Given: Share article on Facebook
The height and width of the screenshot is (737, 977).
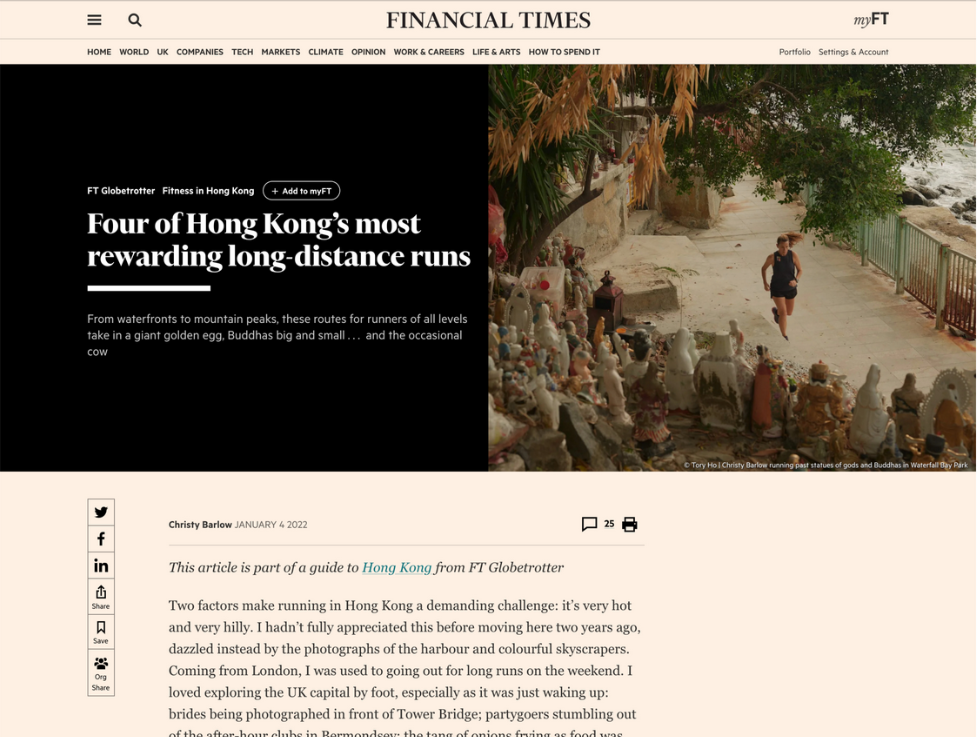Looking at the screenshot, I should click(x=101, y=539).
